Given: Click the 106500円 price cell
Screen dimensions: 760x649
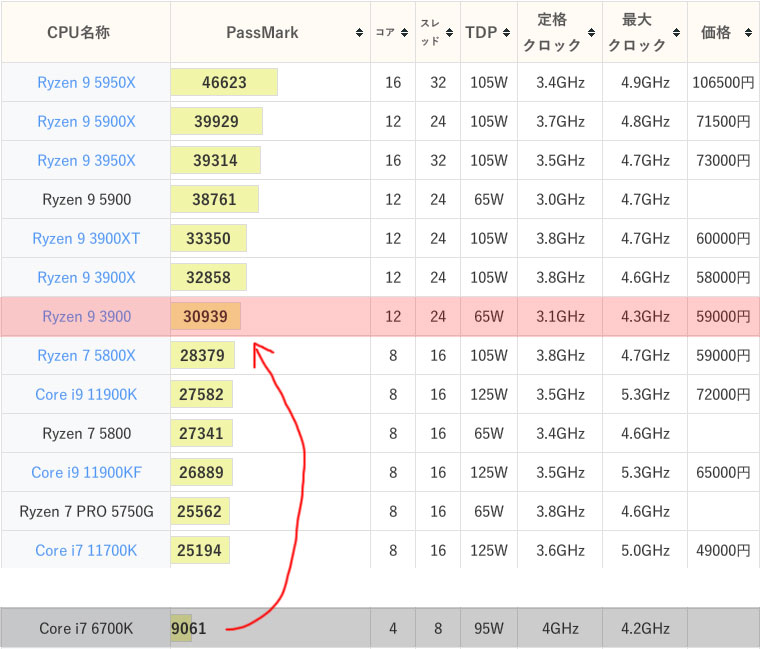Looking at the screenshot, I should pos(723,82).
